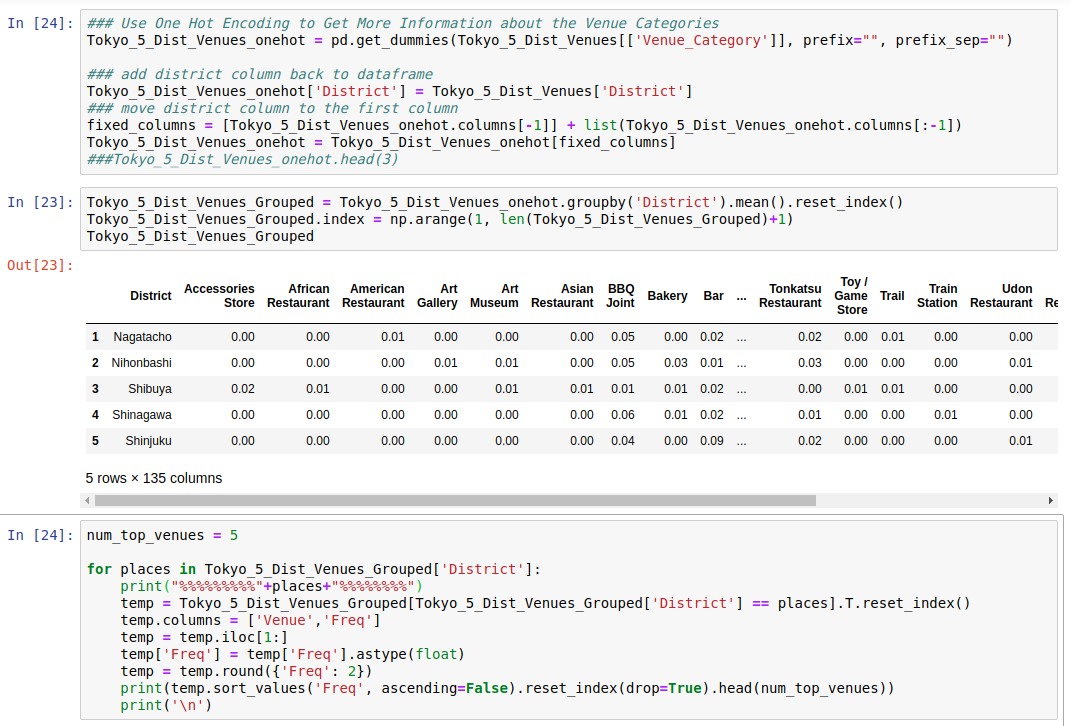
Task: Click the 'Bar' column header
Action: tap(713, 296)
